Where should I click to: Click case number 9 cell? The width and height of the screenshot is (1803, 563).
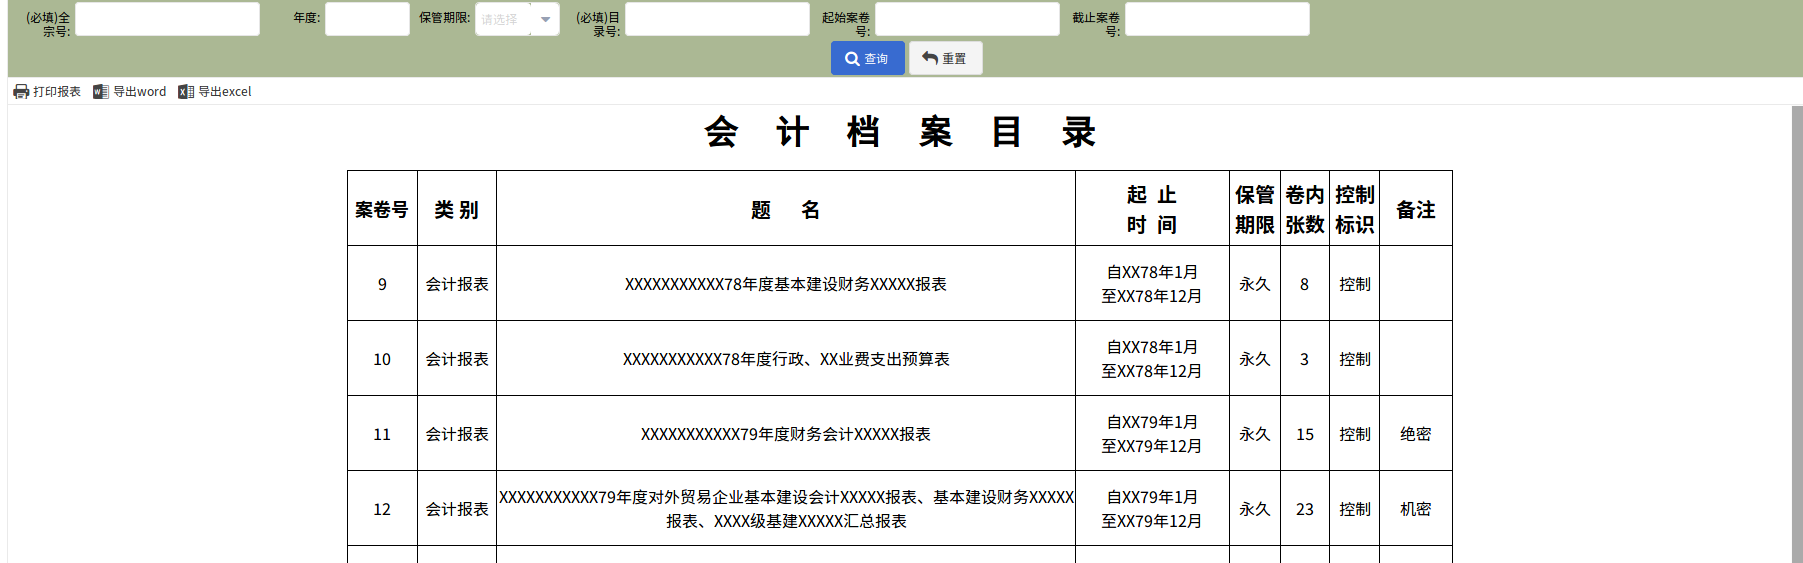pyautogui.click(x=382, y=284)
